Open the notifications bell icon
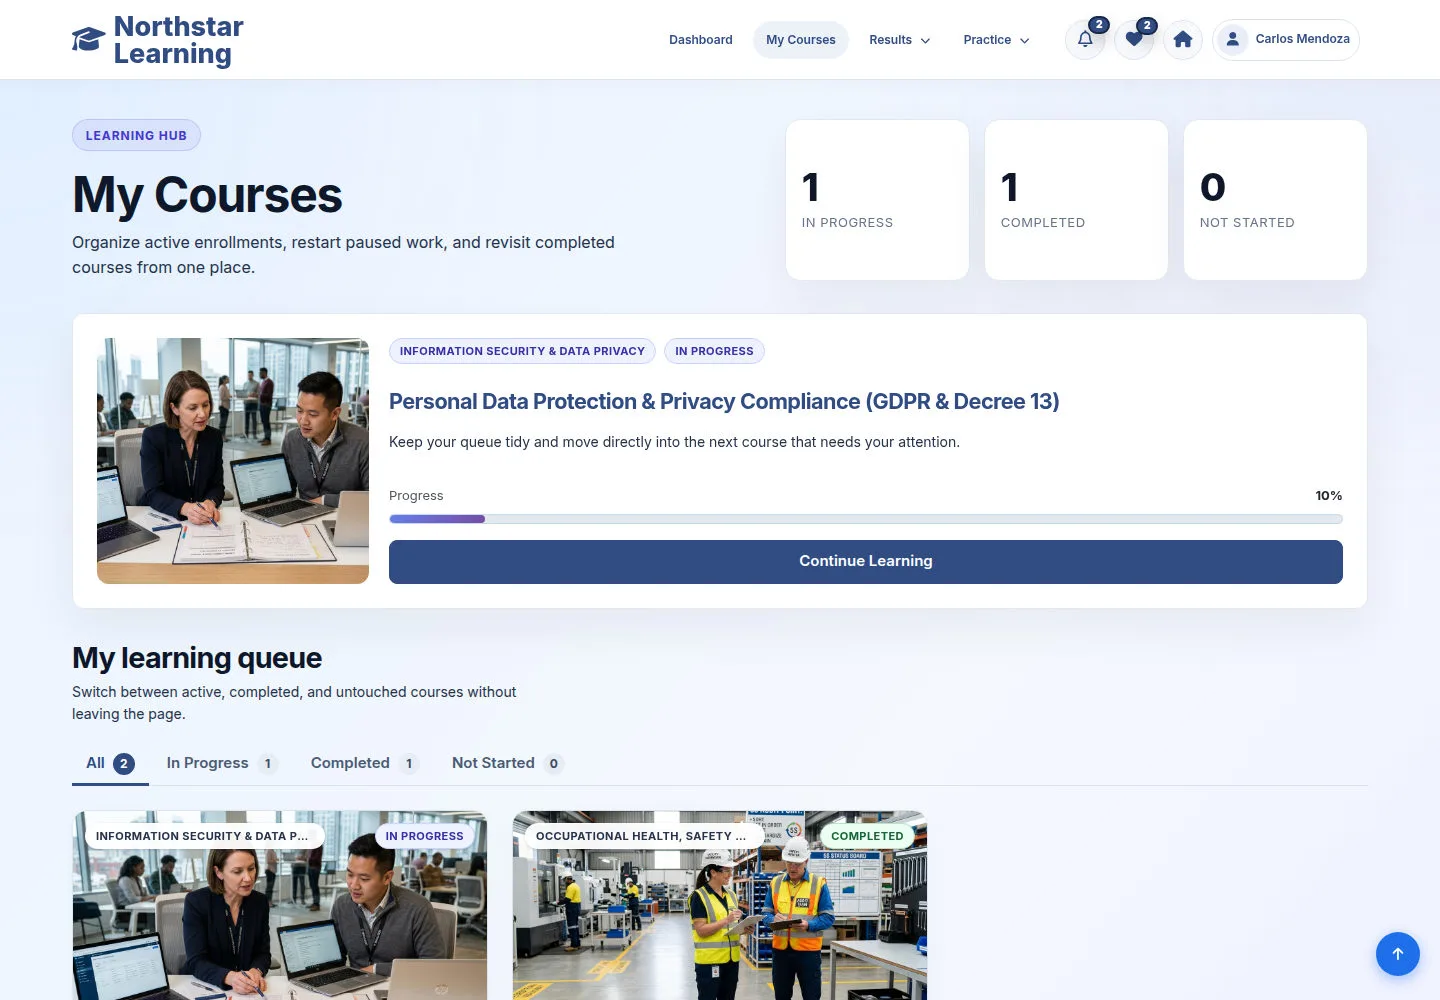Viewport: 1440px width, 1000px height. click(1085, 40)
